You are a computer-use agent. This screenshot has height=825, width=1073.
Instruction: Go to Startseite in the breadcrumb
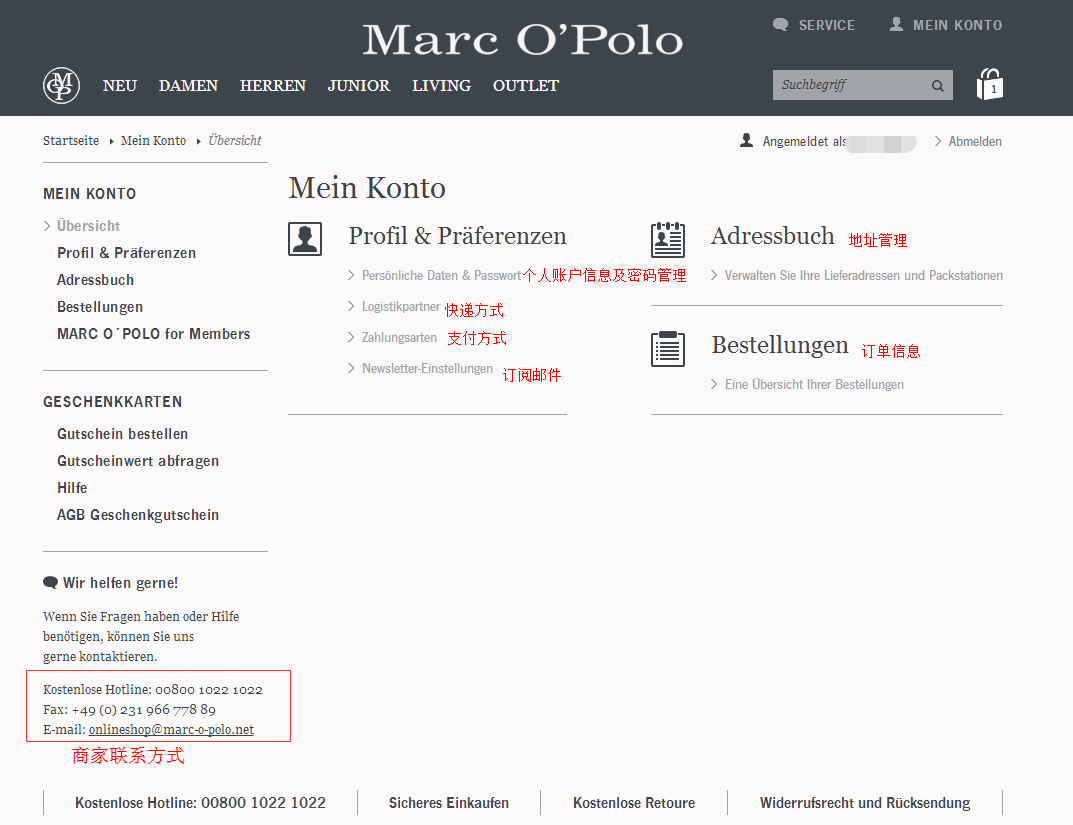(71, 141)
